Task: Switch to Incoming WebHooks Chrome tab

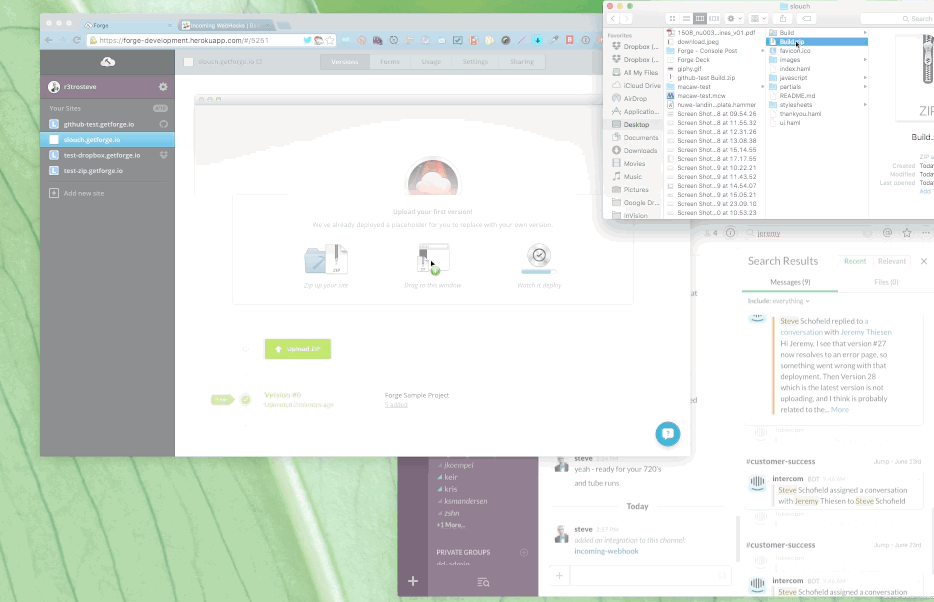Action: click(x=226, y=26)
